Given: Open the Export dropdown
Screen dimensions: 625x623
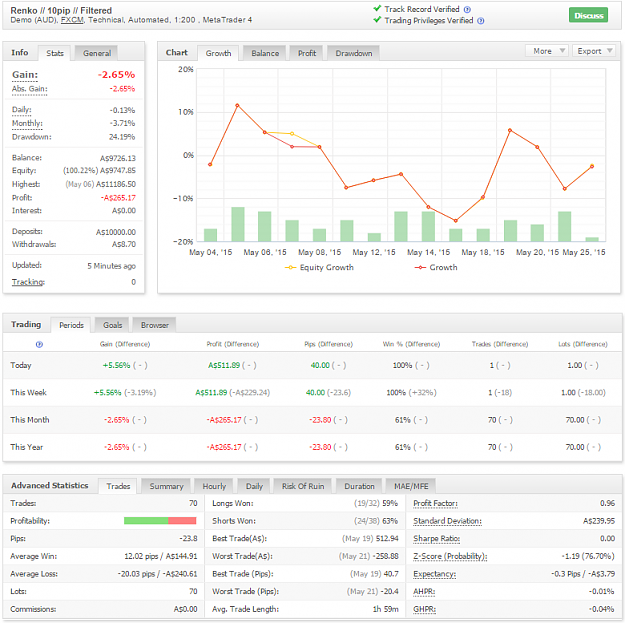Looking at the screenshot, I should click(x=594, y=51).
